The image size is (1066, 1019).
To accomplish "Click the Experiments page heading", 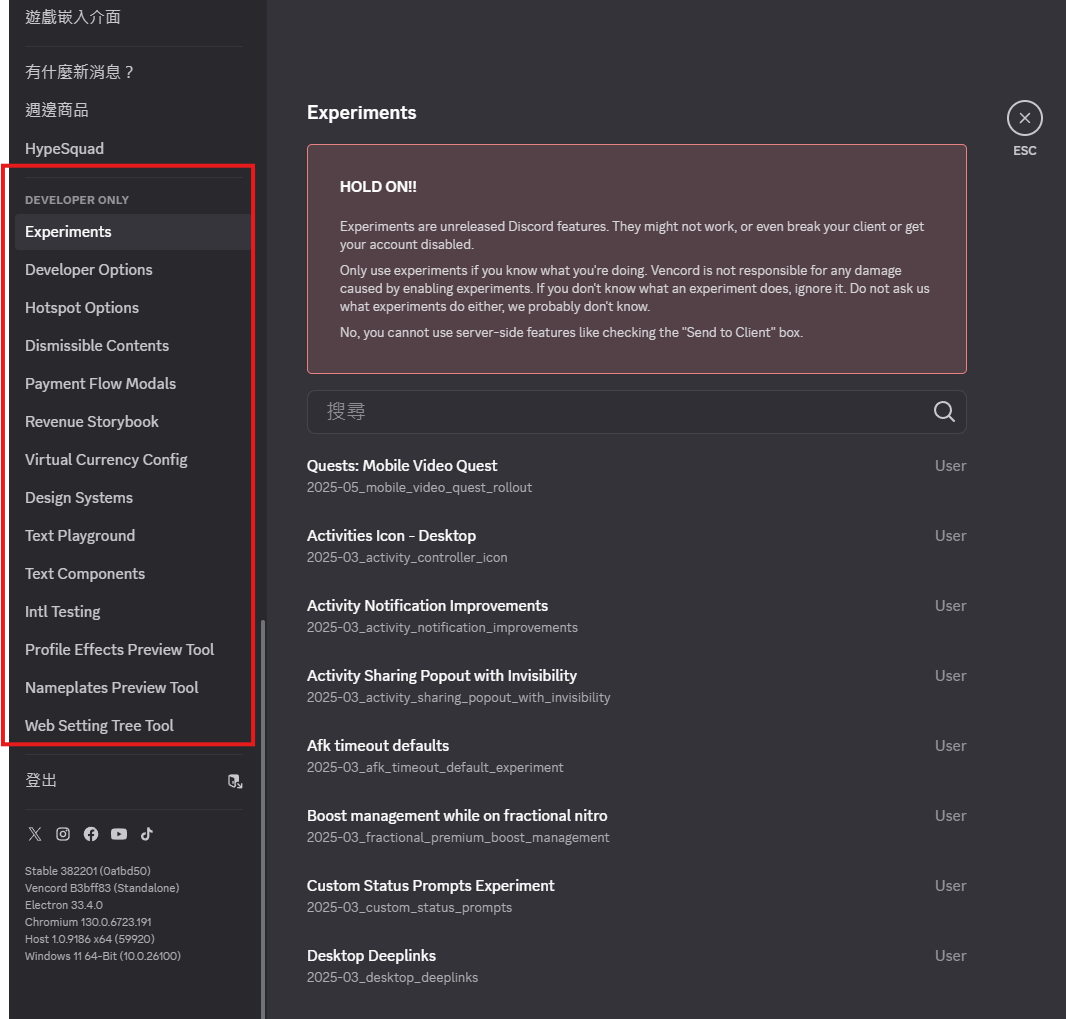I will 362,113.
